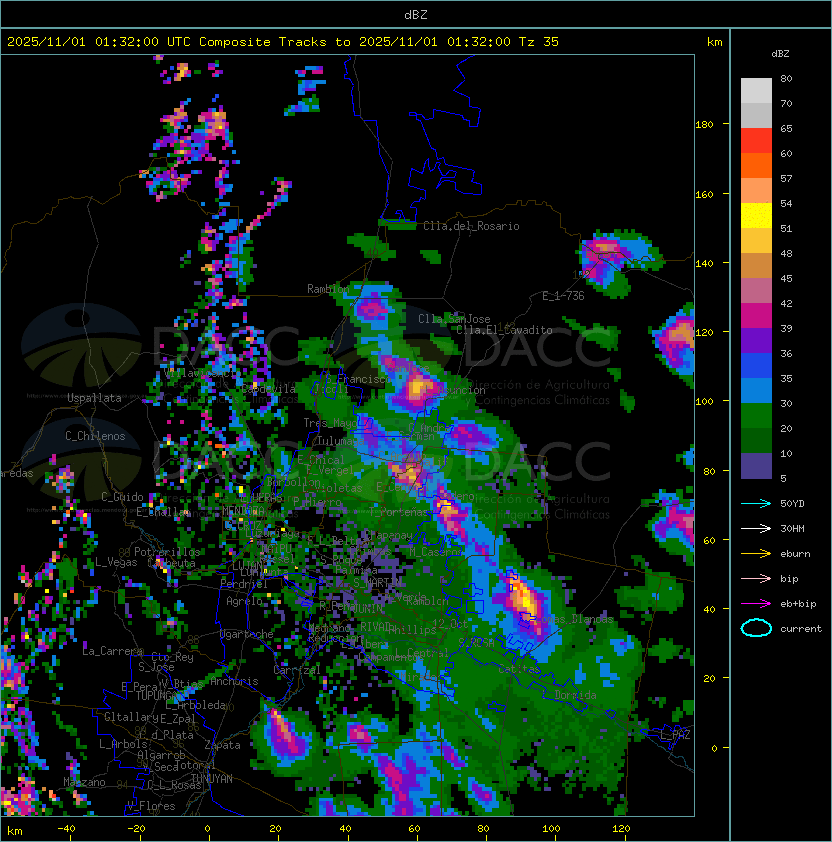Click the 'current' legend label
832x842 pixels.
click(x=801, y=629)
